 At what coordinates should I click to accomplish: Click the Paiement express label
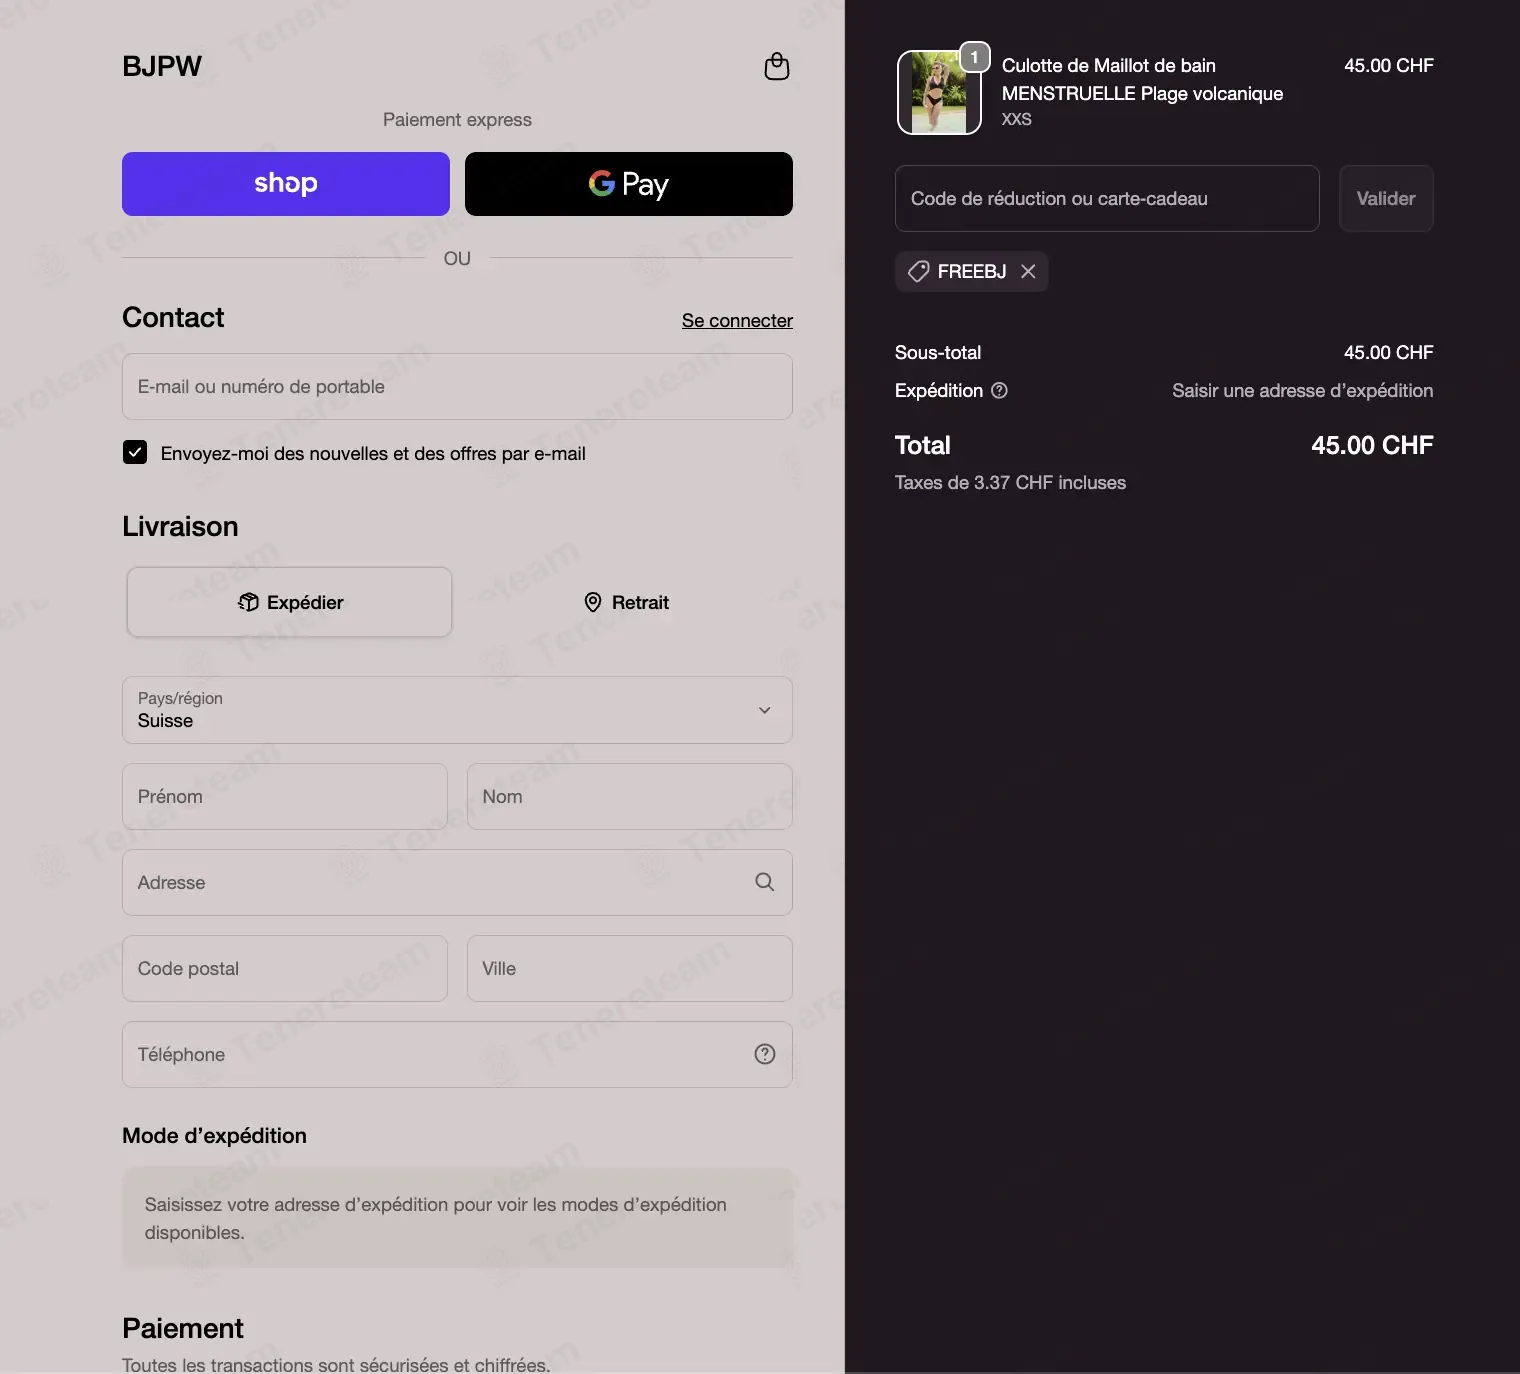457,119
